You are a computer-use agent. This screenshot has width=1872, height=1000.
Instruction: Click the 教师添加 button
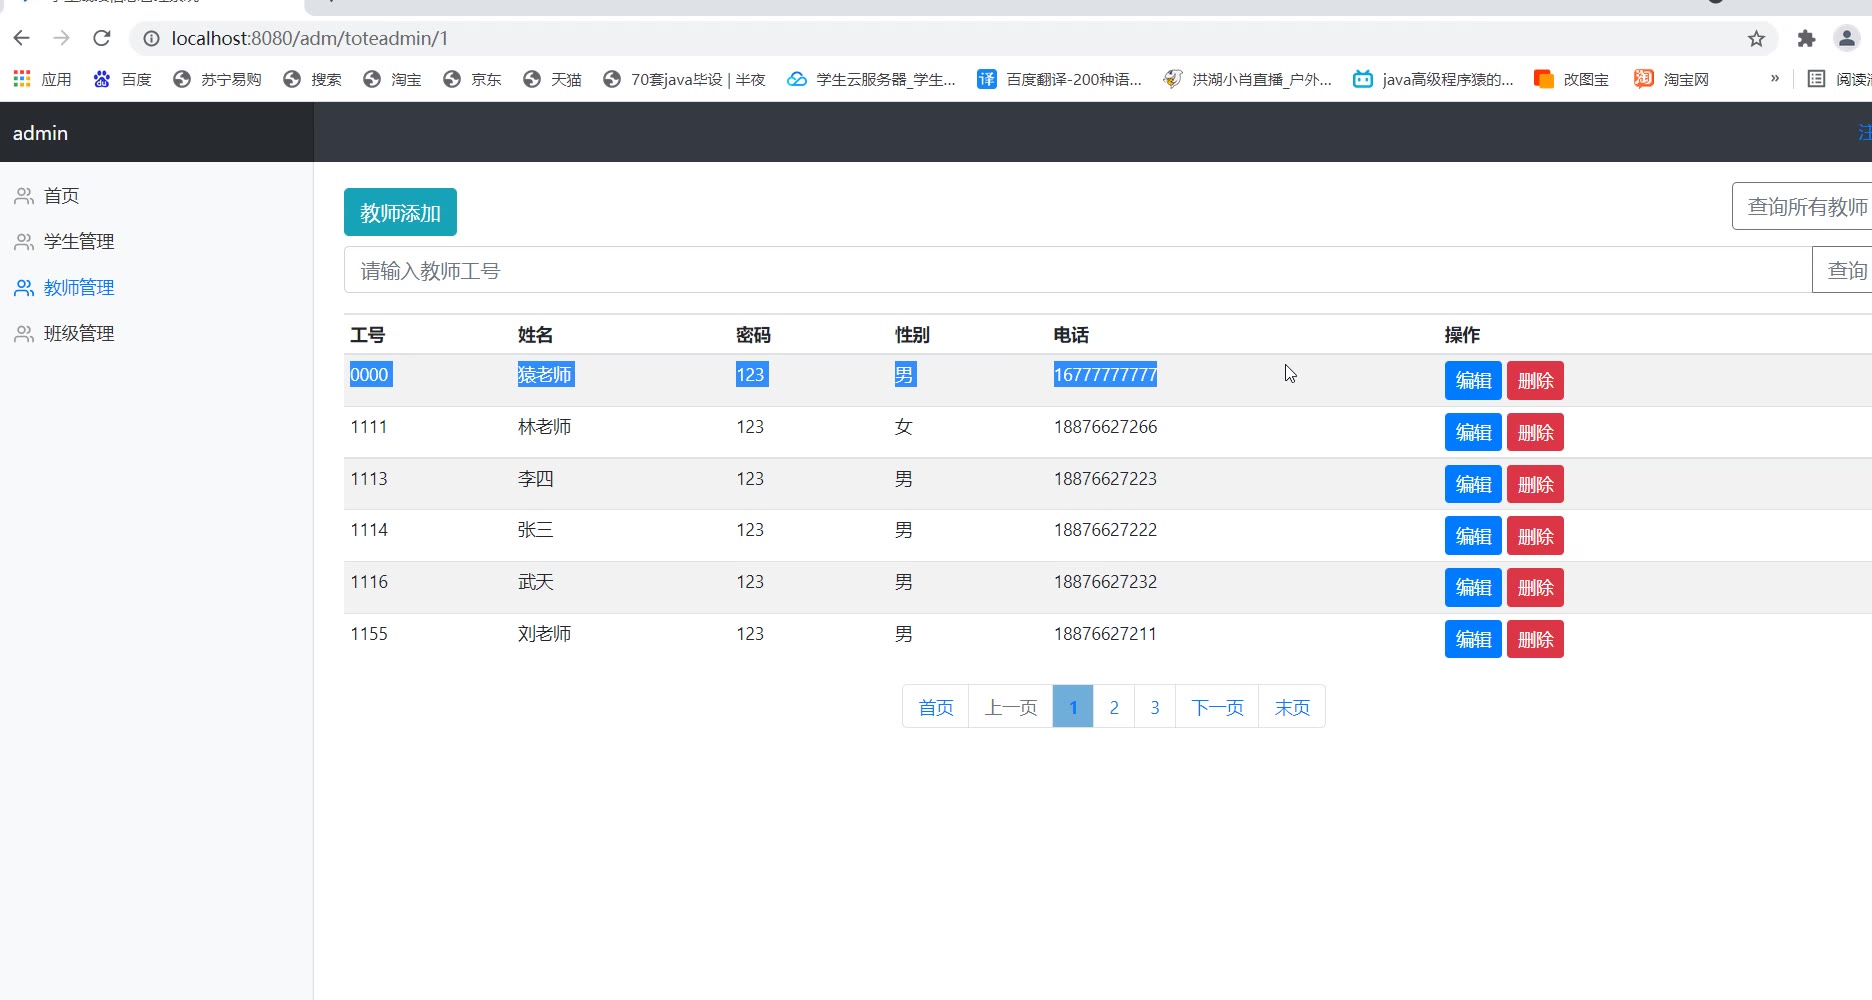tap(400, 213)
